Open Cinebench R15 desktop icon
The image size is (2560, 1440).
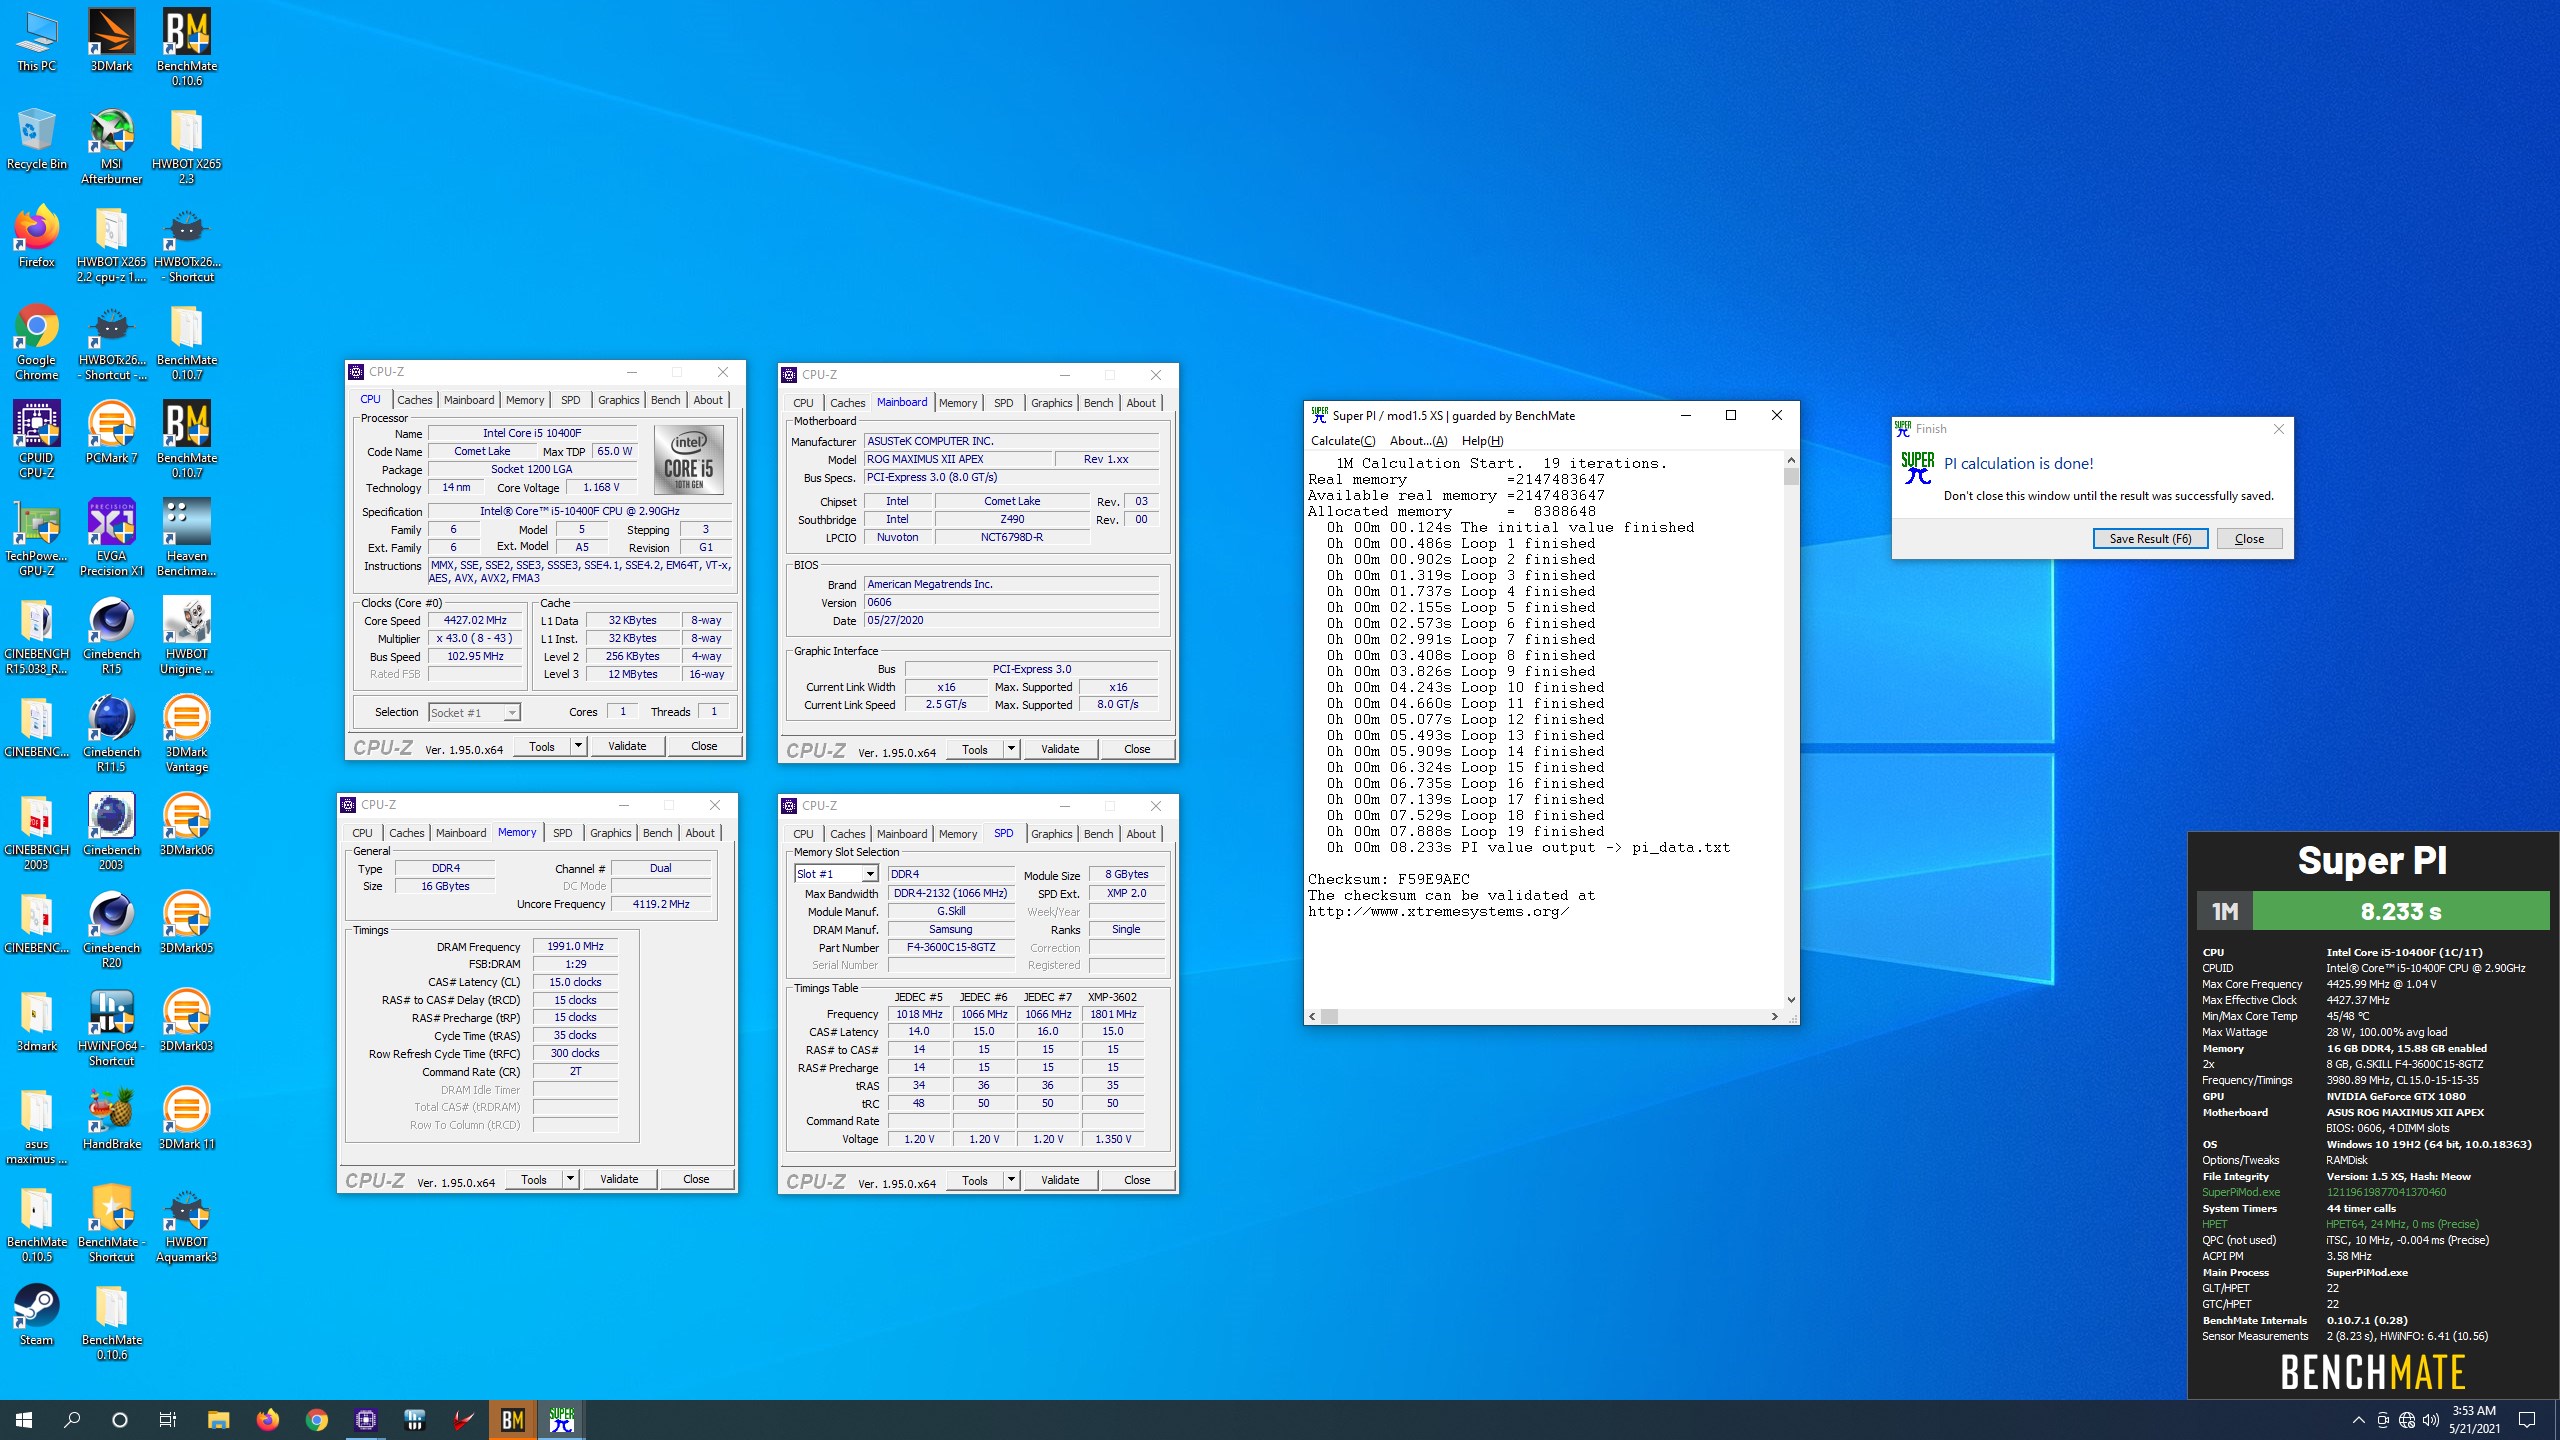tap(111, 636)
